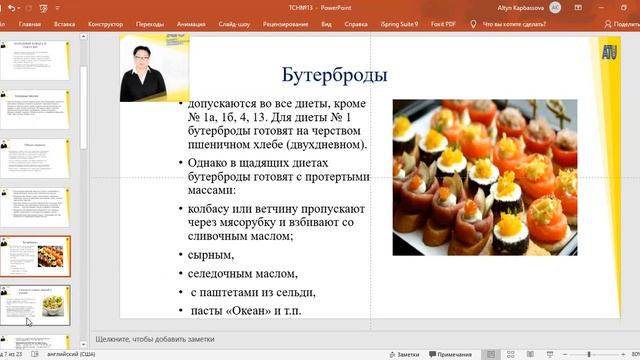This screenshot has width=640, height=360.
Task: Open Altyn Kapbassova account name
Action: click(520, 8)
